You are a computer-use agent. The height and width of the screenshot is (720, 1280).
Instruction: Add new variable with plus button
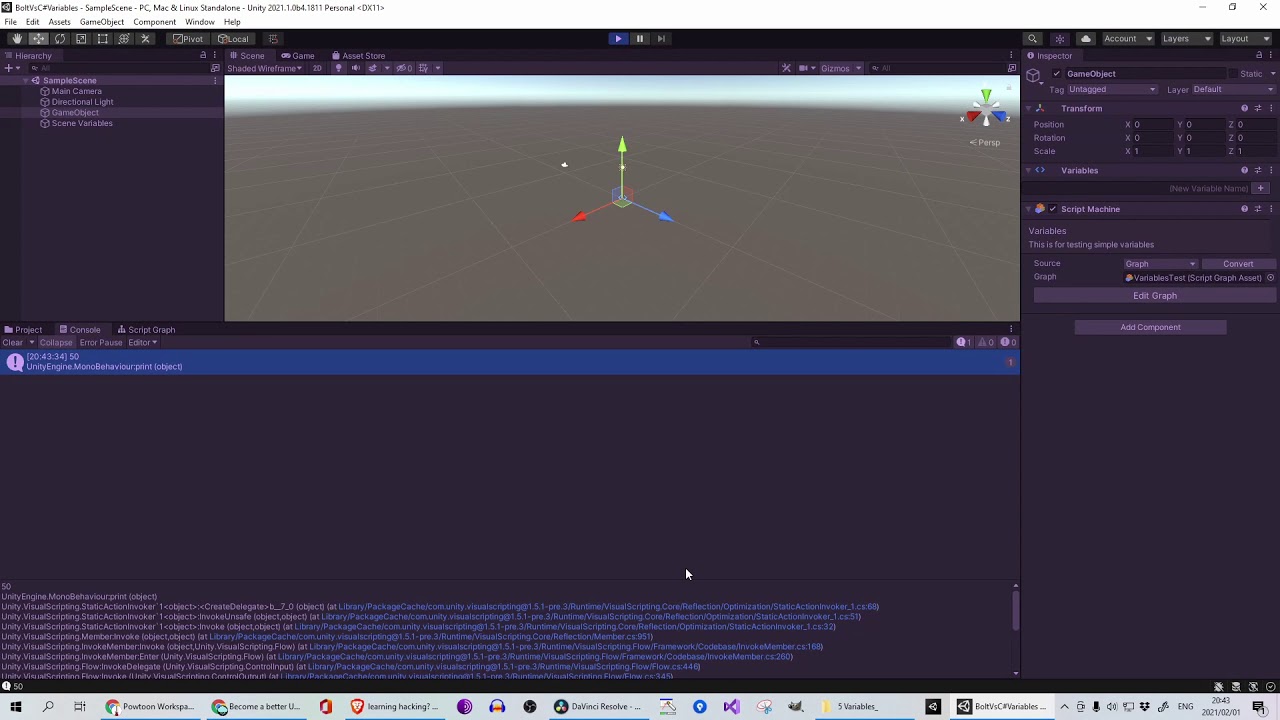(x=1261, y=188)
